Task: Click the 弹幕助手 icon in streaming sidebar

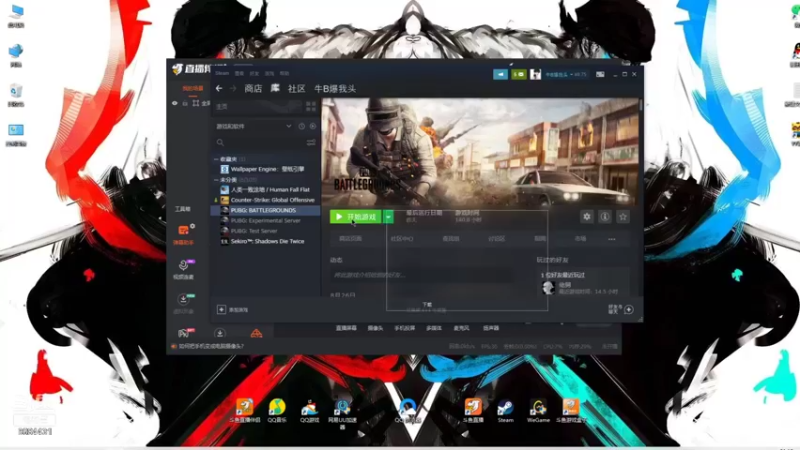Action: tap(184, 231)
